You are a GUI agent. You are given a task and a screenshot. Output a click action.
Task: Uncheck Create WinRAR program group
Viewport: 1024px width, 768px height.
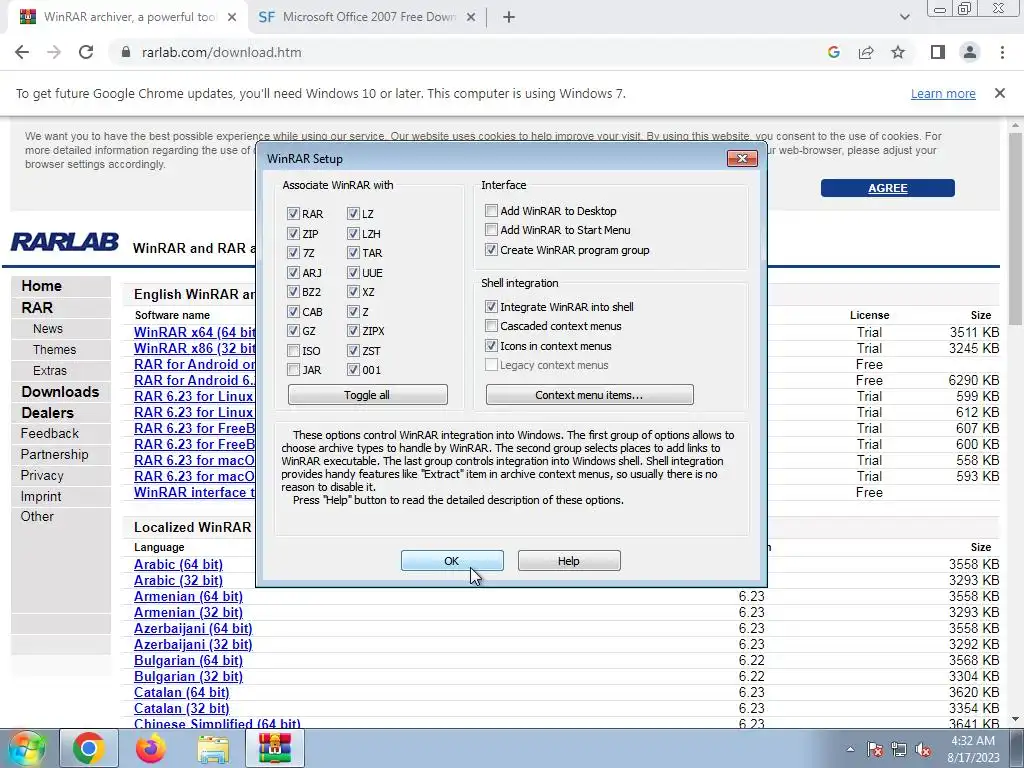click(x=491, y=249)
